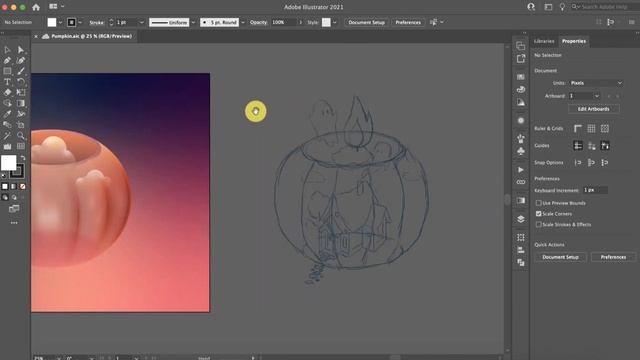Expand the opacity slider arrow
This screenshot has height=360, width=640.
click(301, 22)
